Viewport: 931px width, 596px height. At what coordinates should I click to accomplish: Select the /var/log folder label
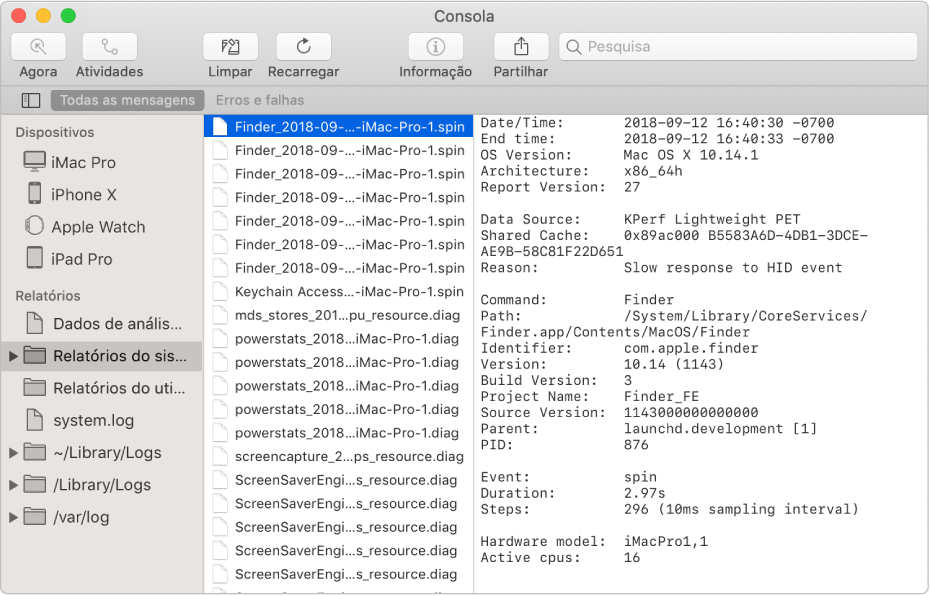click(81, 517)
